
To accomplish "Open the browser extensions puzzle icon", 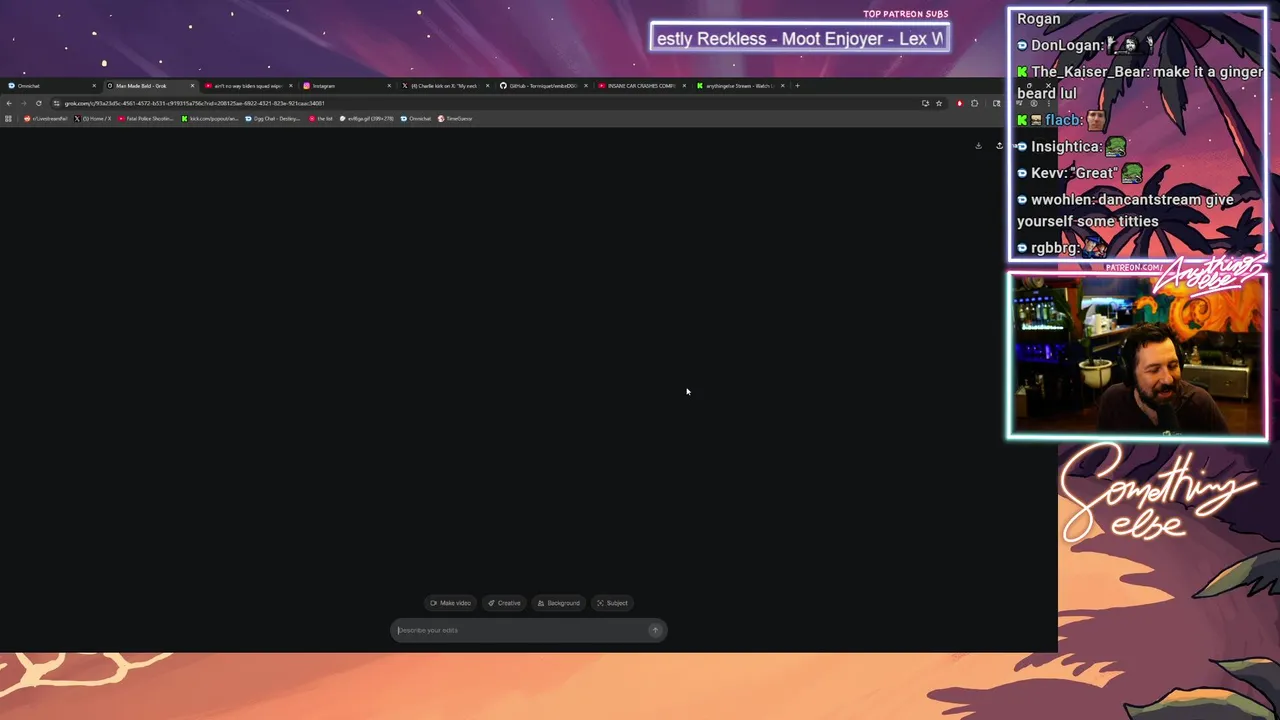I will [x=974, y=103].
